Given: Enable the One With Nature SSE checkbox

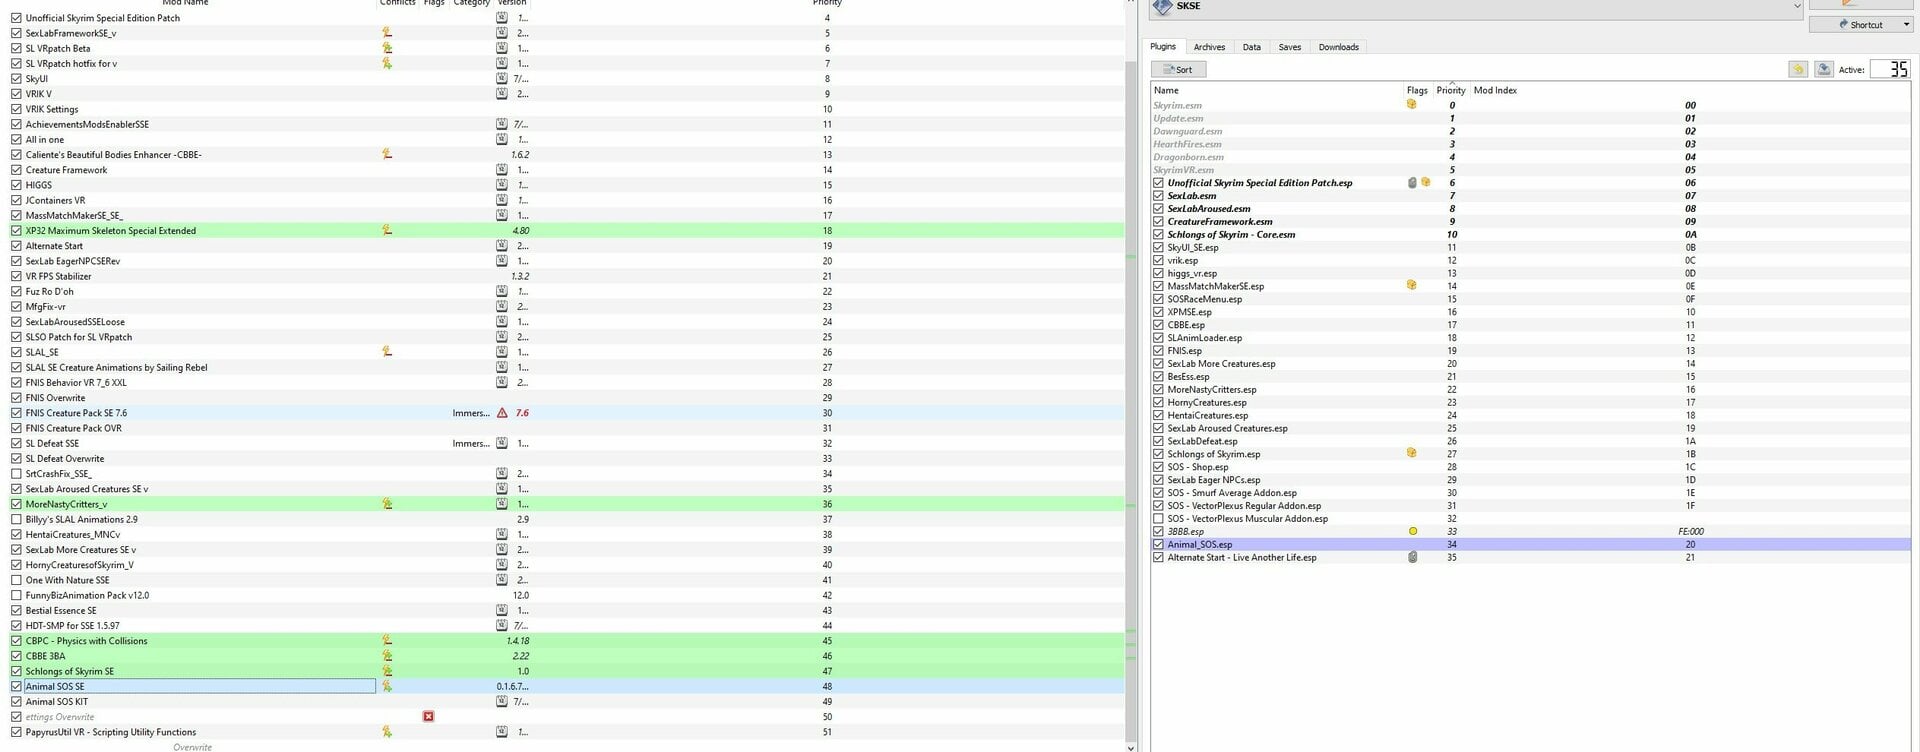Looking at the screenshot, I should pos(16,580).
